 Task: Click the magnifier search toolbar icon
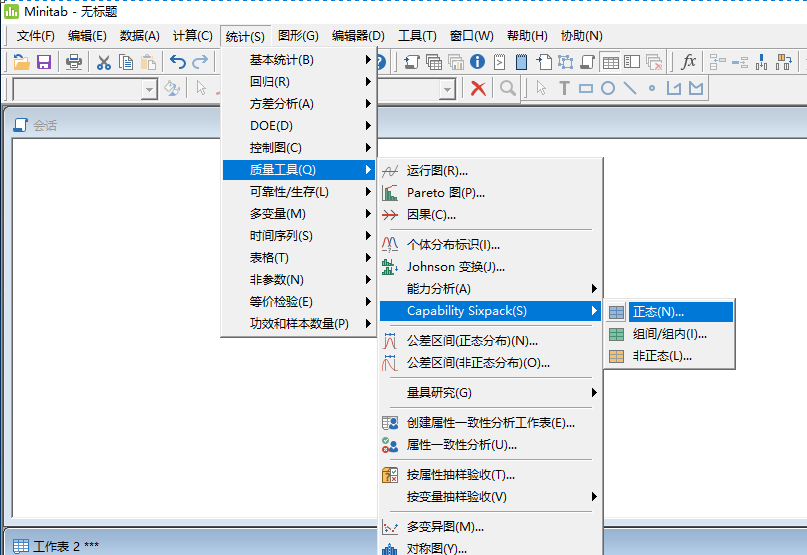coord(507,89)
